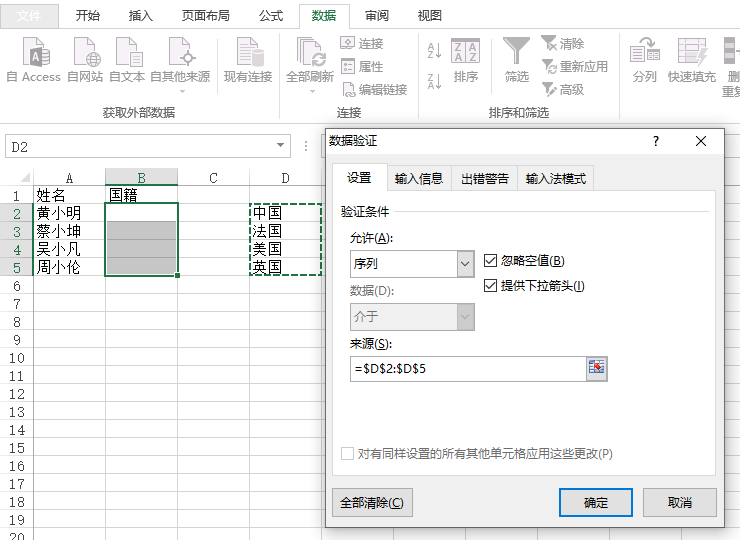Click the 全部清除 button
The height and width of the screenshot is (540, 740).
coord(372,503)
